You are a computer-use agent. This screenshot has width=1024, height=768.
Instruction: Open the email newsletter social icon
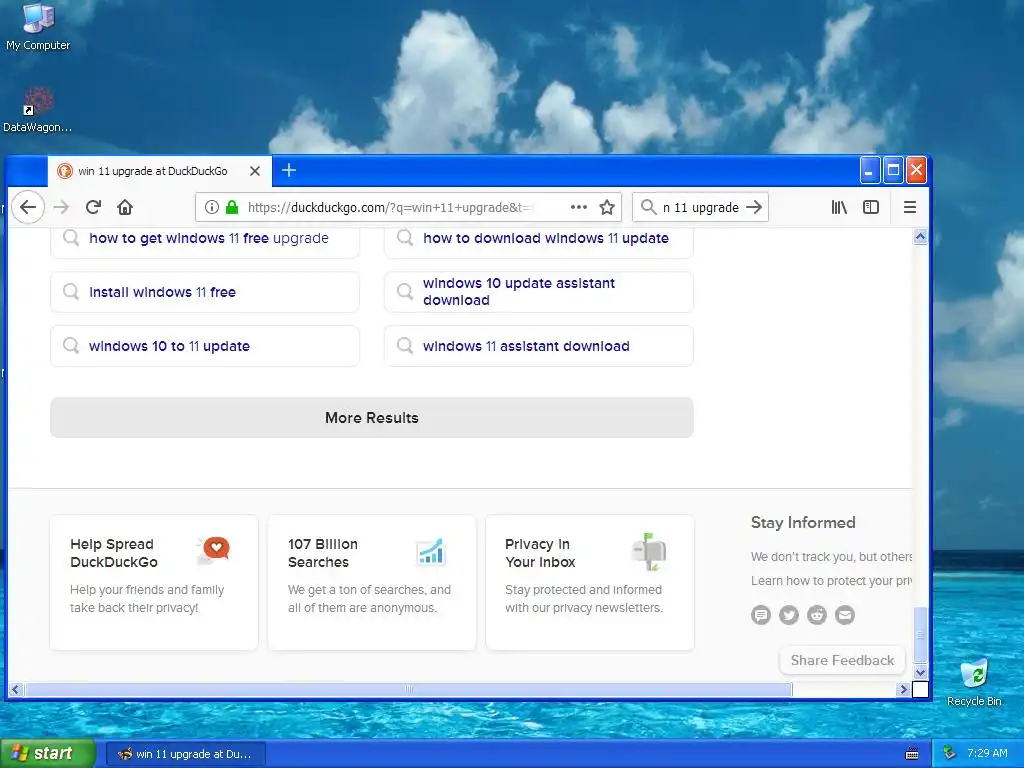[845, 615]
